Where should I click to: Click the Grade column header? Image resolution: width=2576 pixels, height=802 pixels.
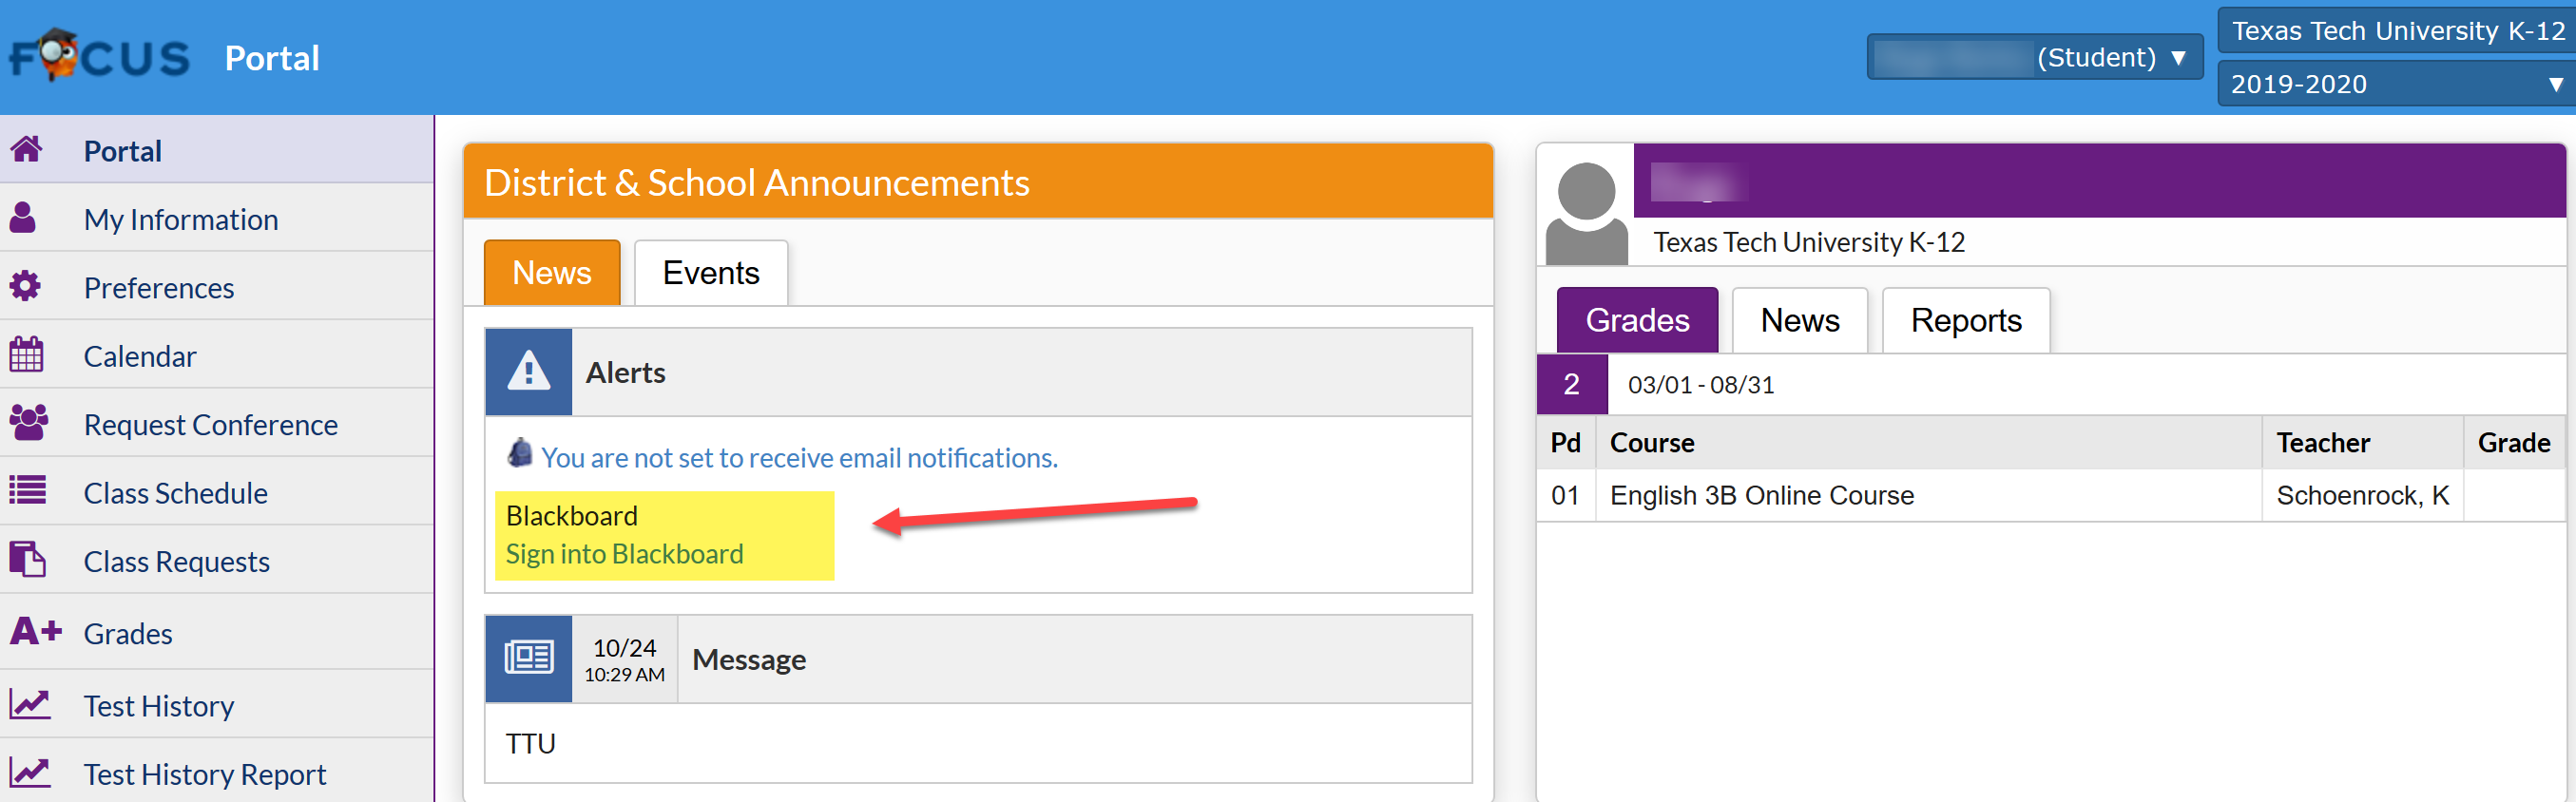click(x=2513, y=443)
